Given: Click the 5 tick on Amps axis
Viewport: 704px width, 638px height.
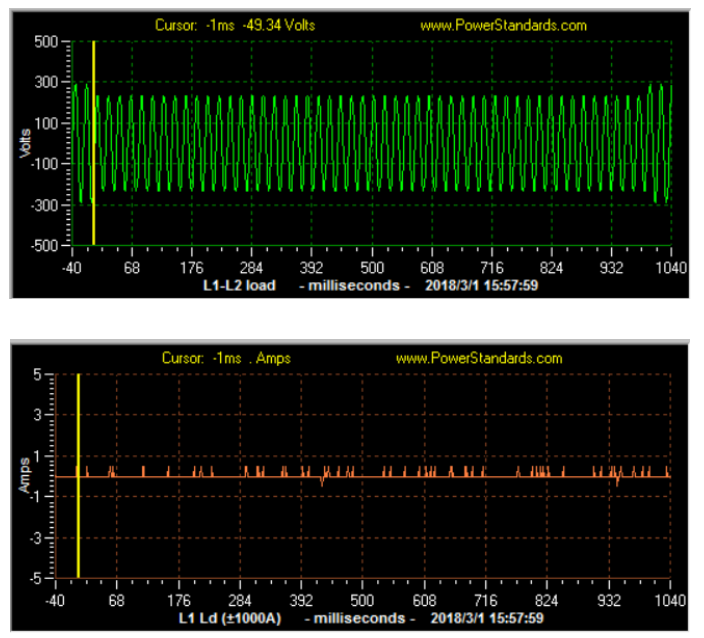Looking at the screenshot, I should click(47, 375).
